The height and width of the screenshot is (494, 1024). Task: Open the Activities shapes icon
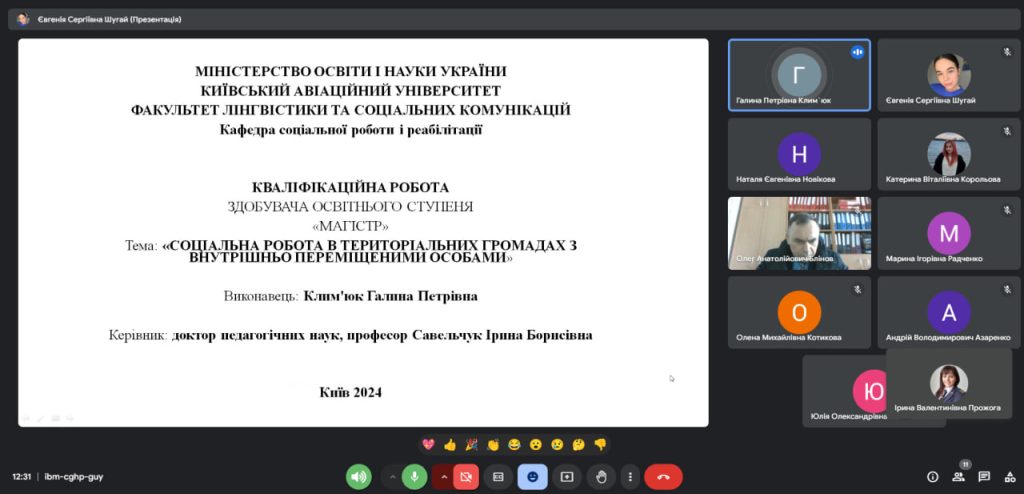point(1009,477)
